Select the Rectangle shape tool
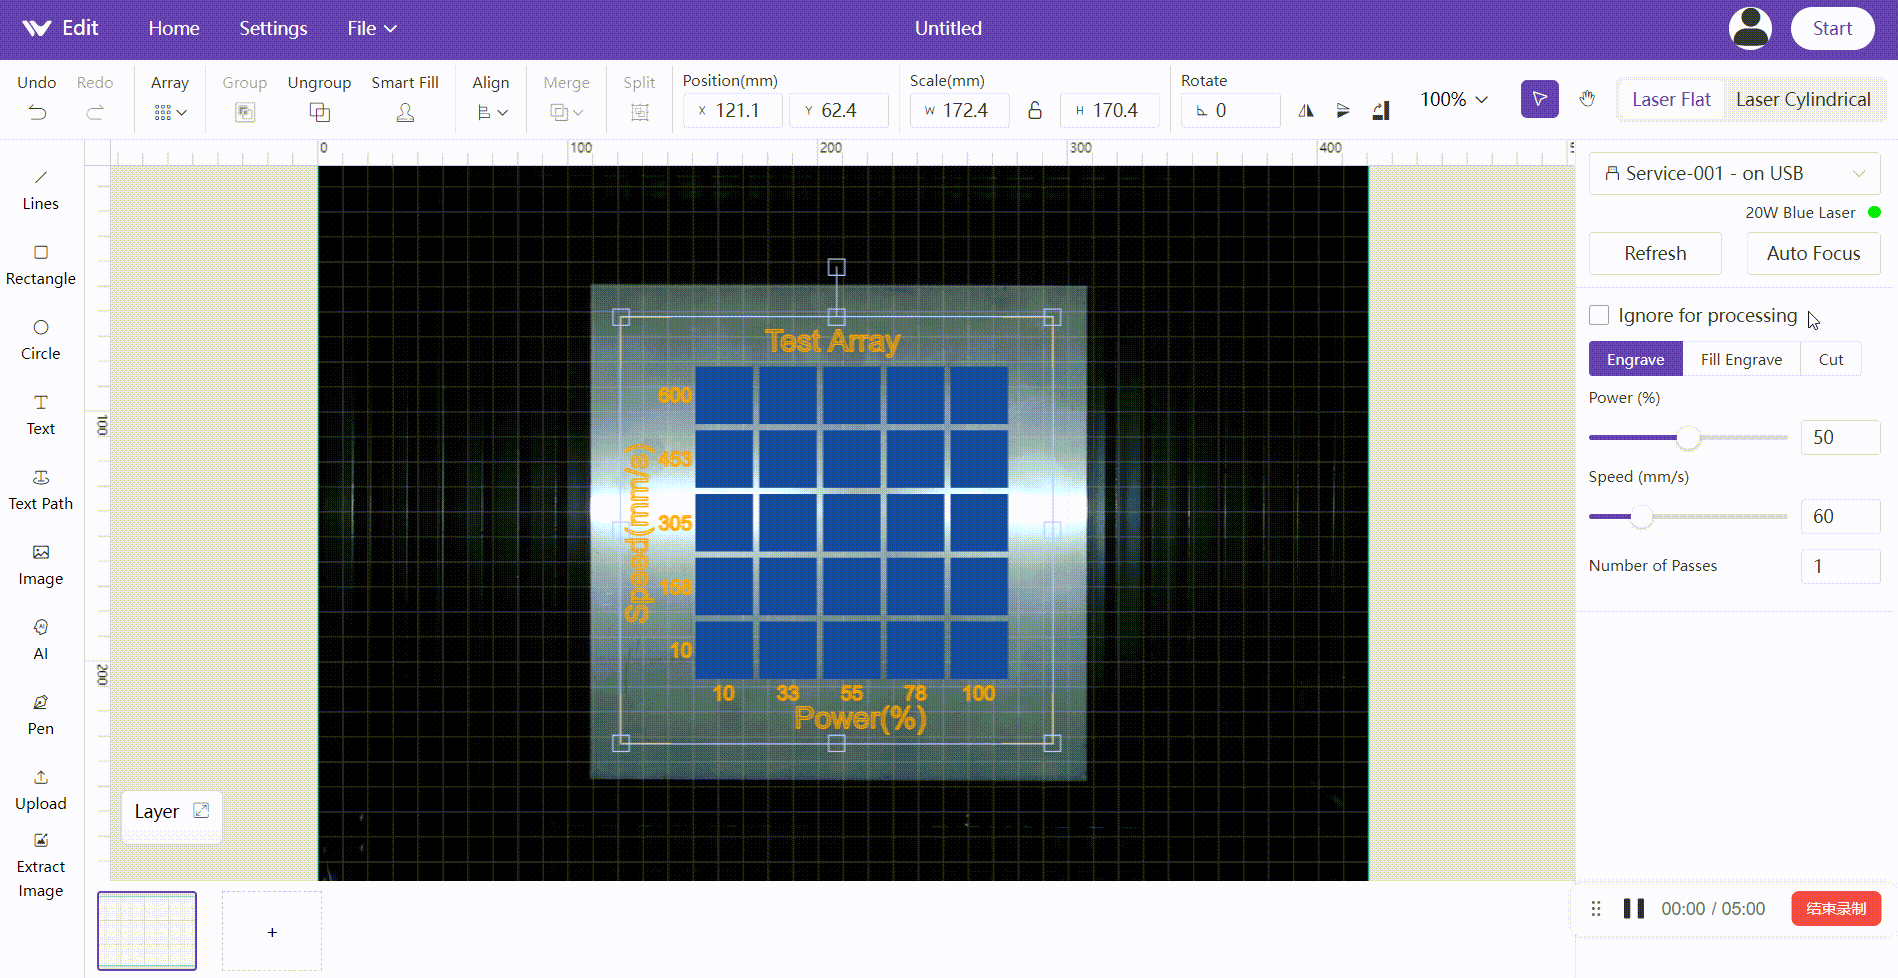 tap(40, 264)
